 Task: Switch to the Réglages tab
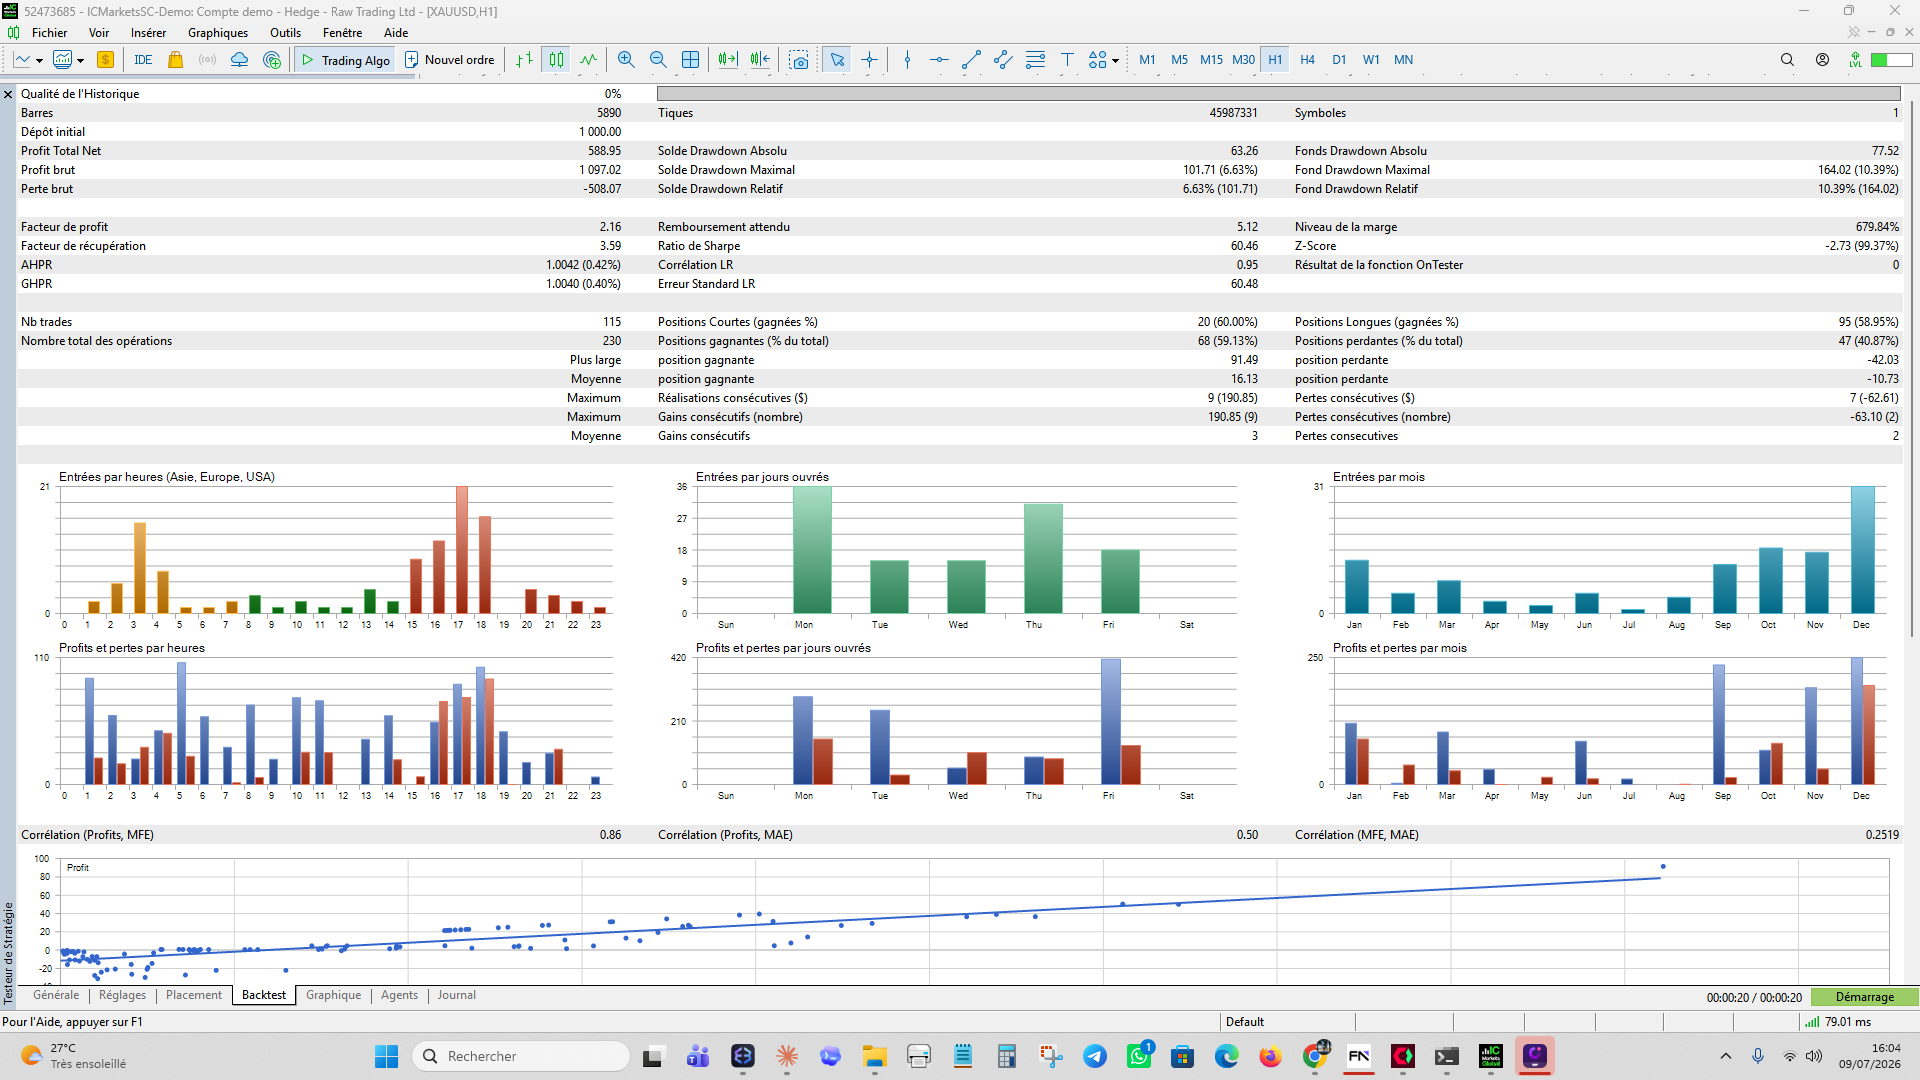tap(122, 995)
